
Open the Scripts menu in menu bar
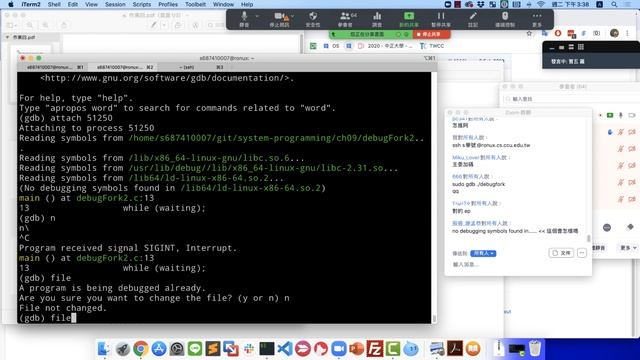[142, 4]
